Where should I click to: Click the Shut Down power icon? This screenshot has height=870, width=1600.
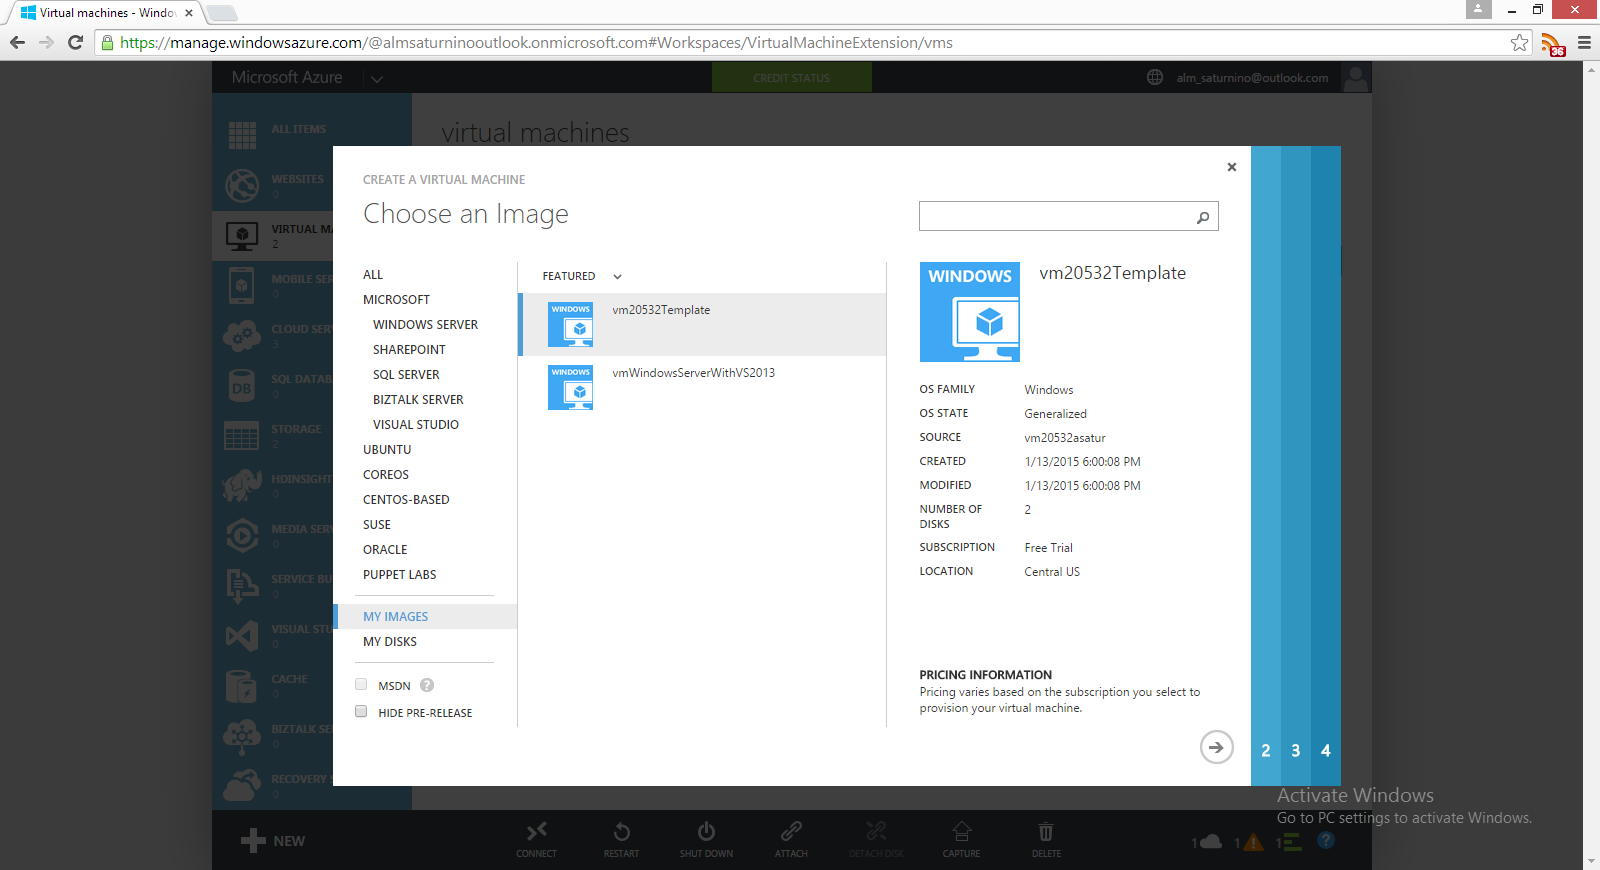[706, 831]
